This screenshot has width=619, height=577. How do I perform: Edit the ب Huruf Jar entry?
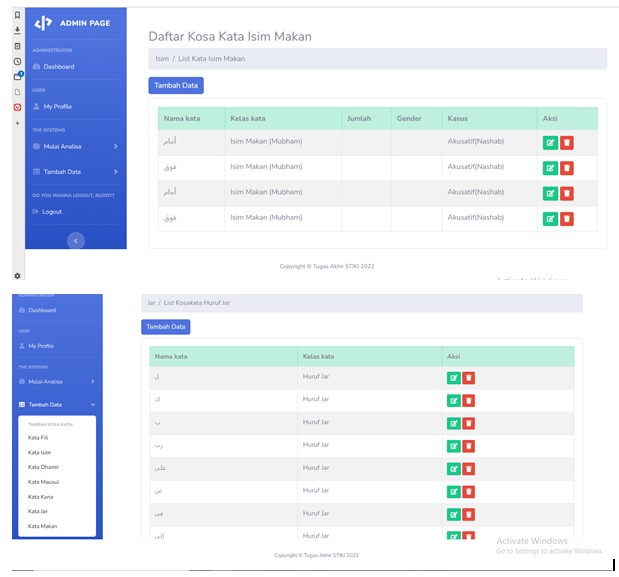[x=454, y=423]
